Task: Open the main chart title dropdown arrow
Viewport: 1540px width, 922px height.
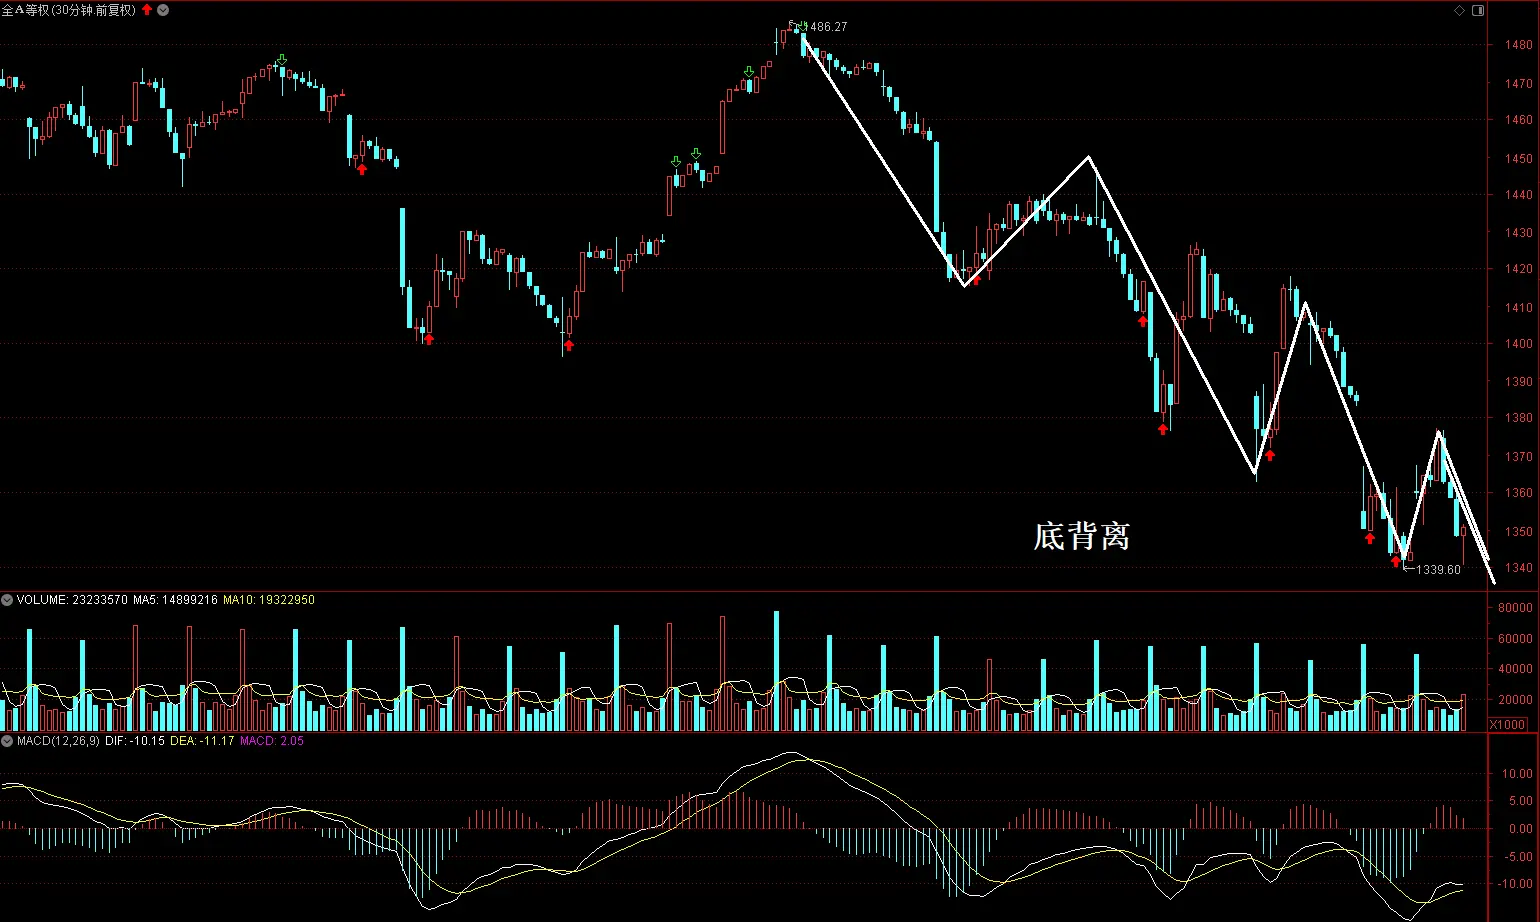Action: (163, 10)
